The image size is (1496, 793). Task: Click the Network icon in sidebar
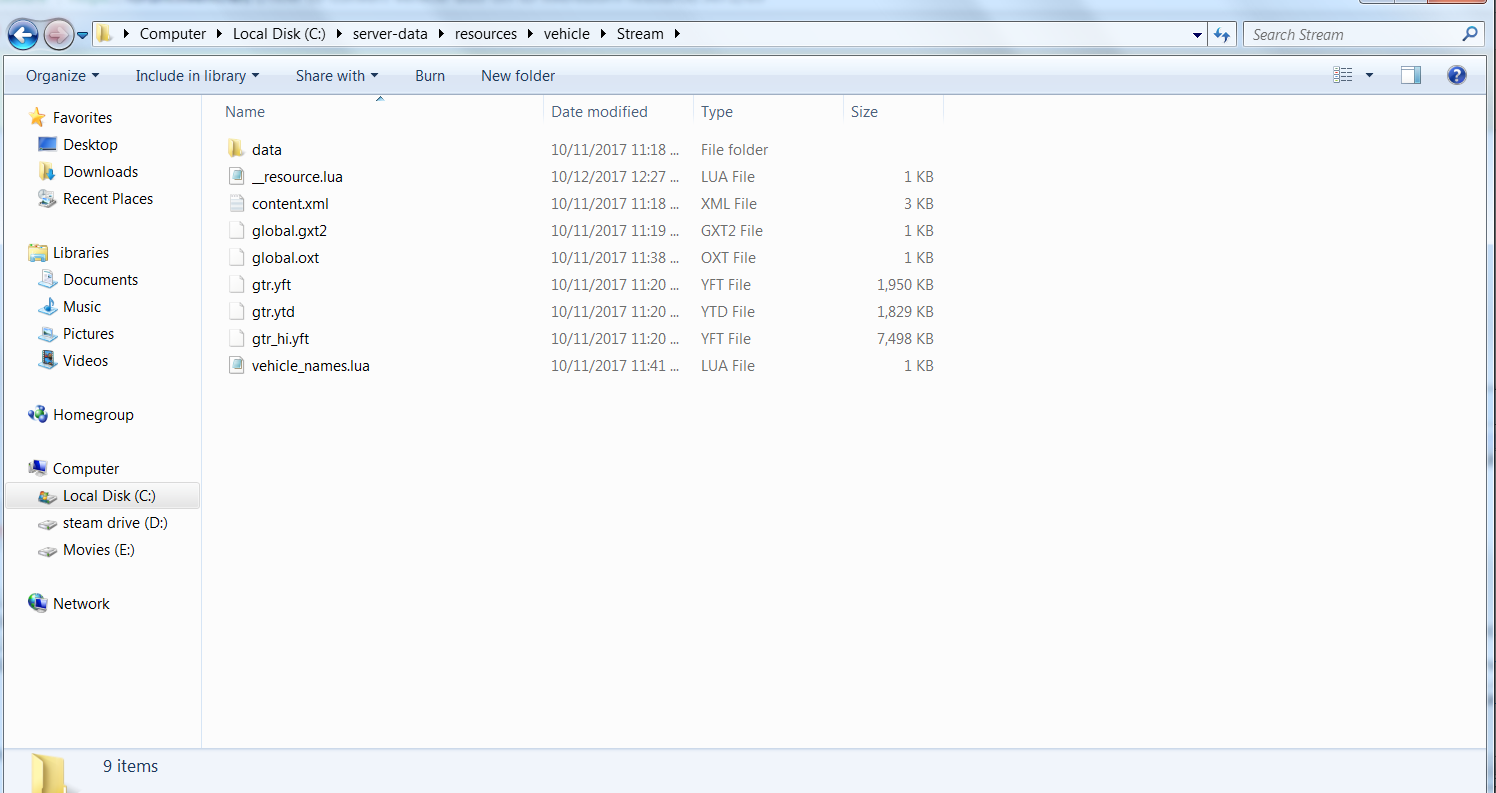tap(38, 603)
